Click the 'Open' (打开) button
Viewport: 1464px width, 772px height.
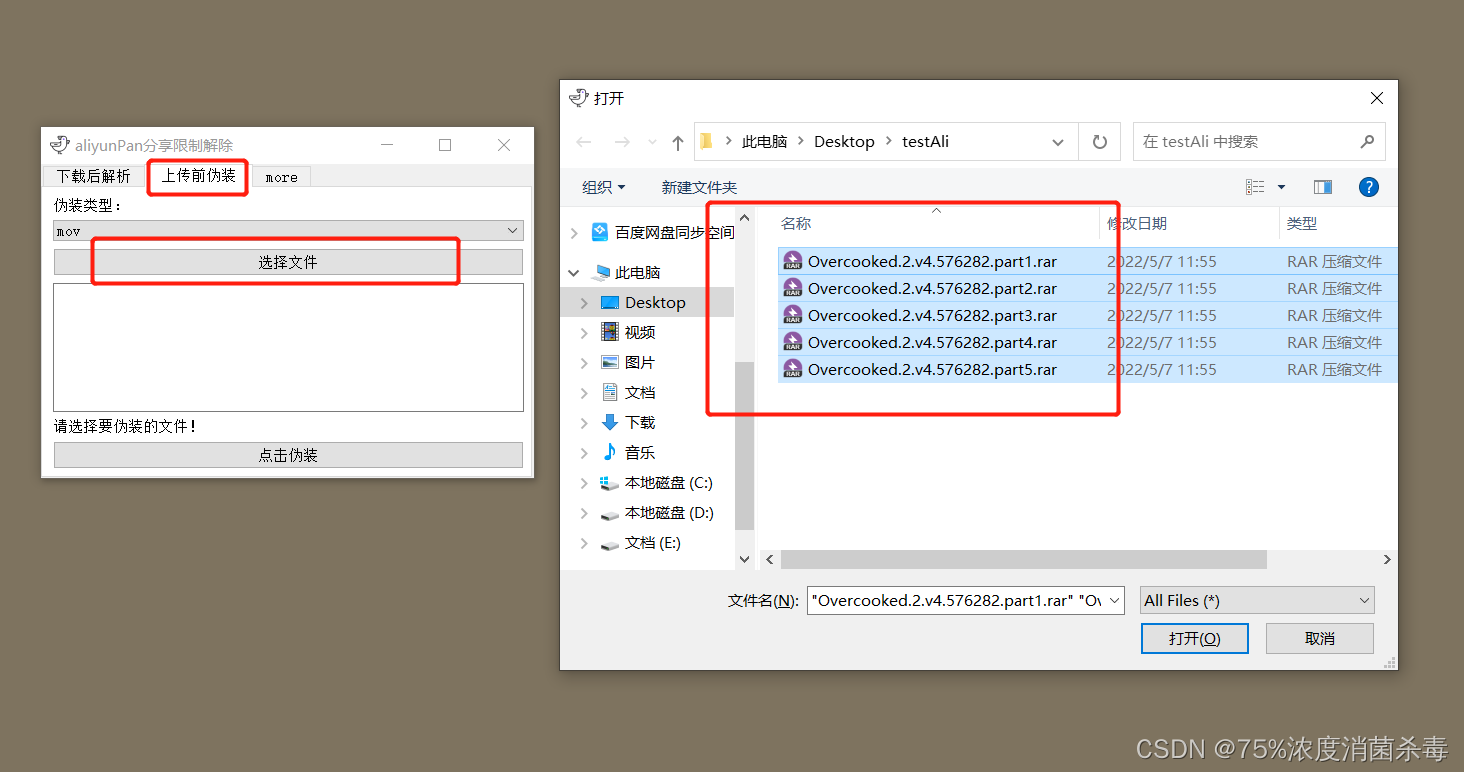1194,638
